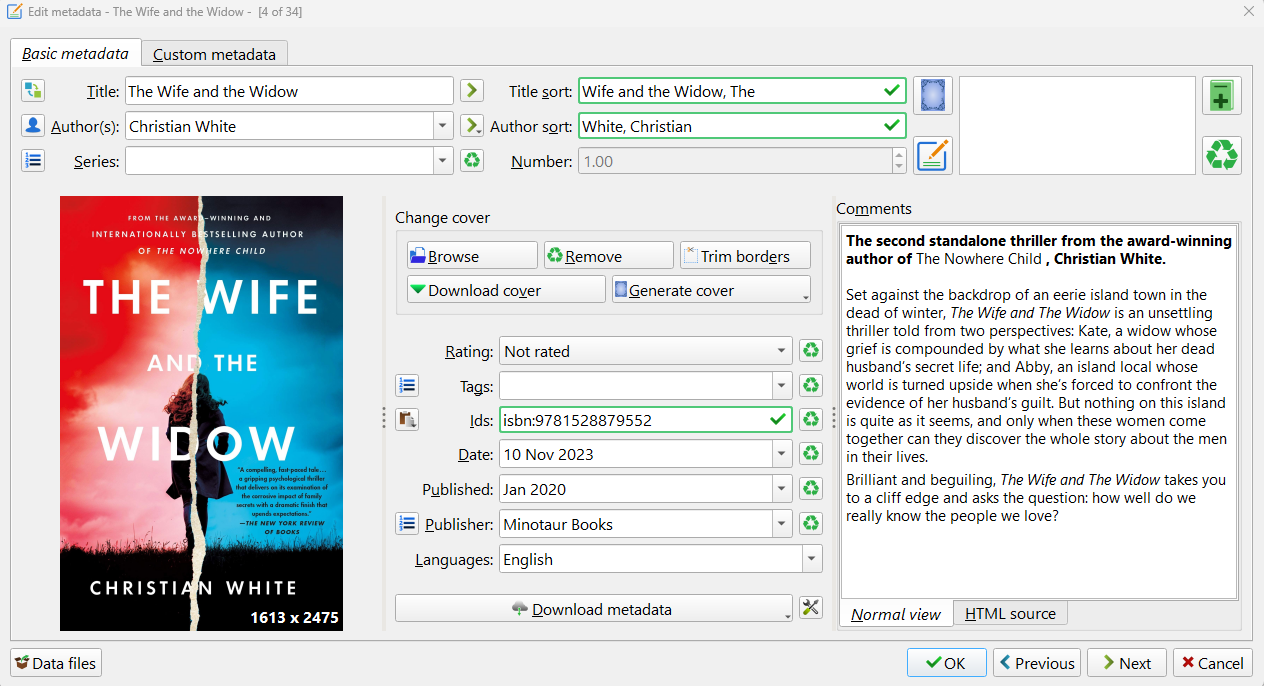Image resolution: width=1264 pixels, height=686 pixels.
Task: Select the HTML source tab
Action: coord(1010,613)
